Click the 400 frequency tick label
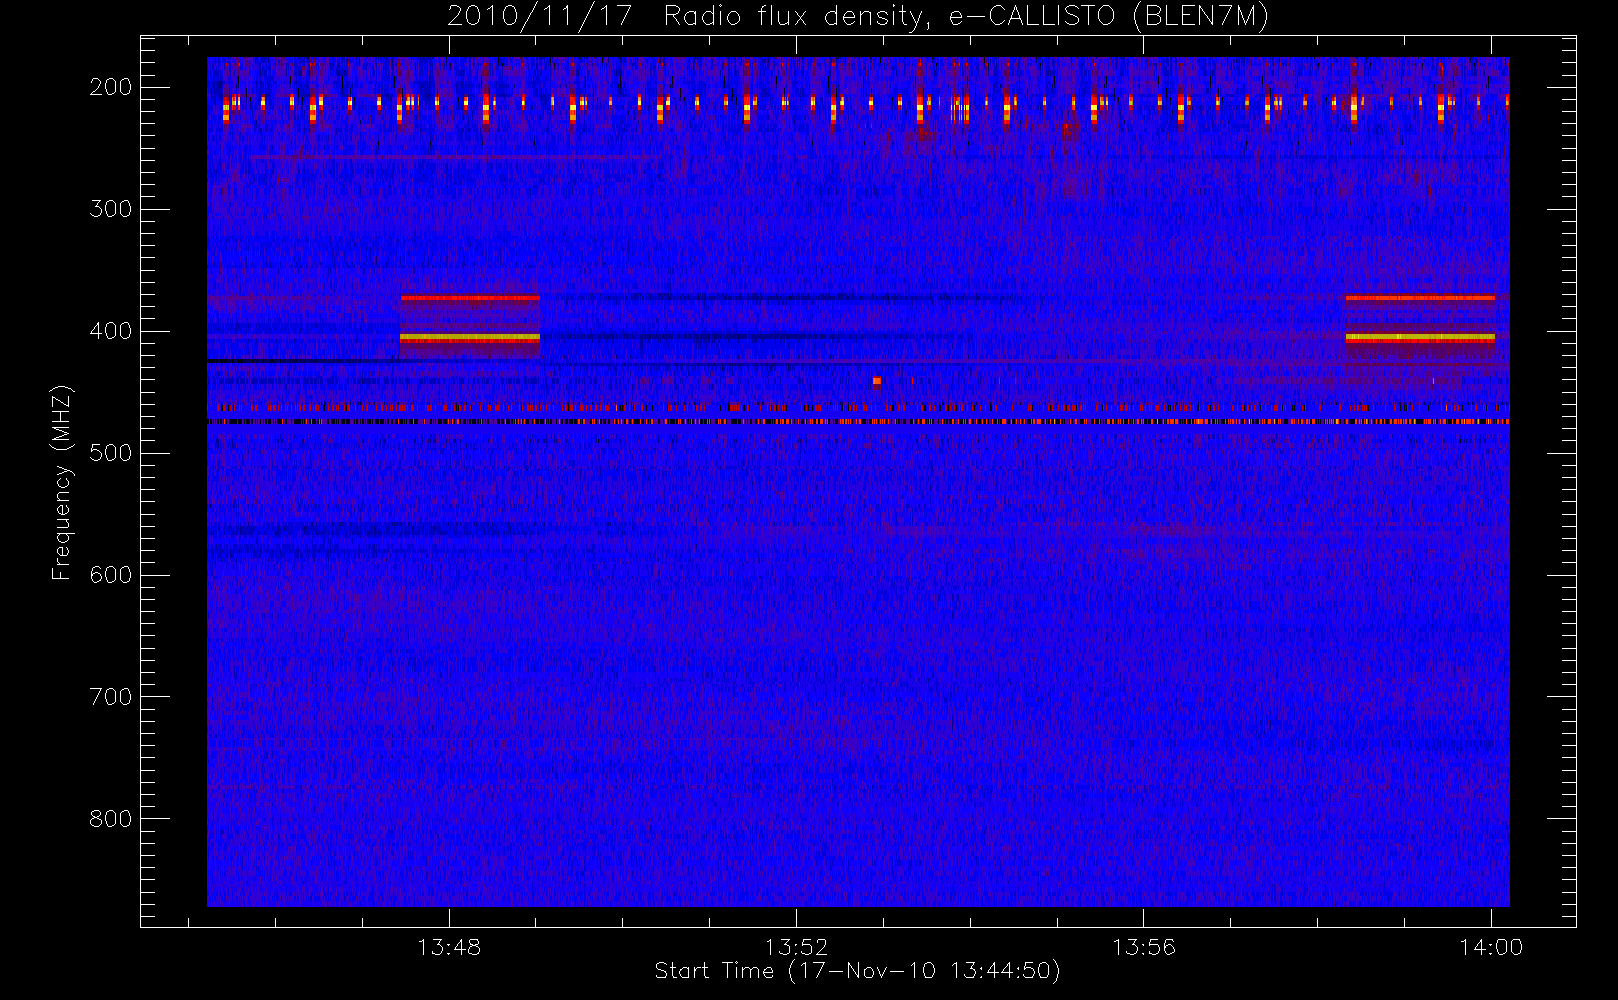The width and height of the screenshot is (1618, 1000). [110, 331]
